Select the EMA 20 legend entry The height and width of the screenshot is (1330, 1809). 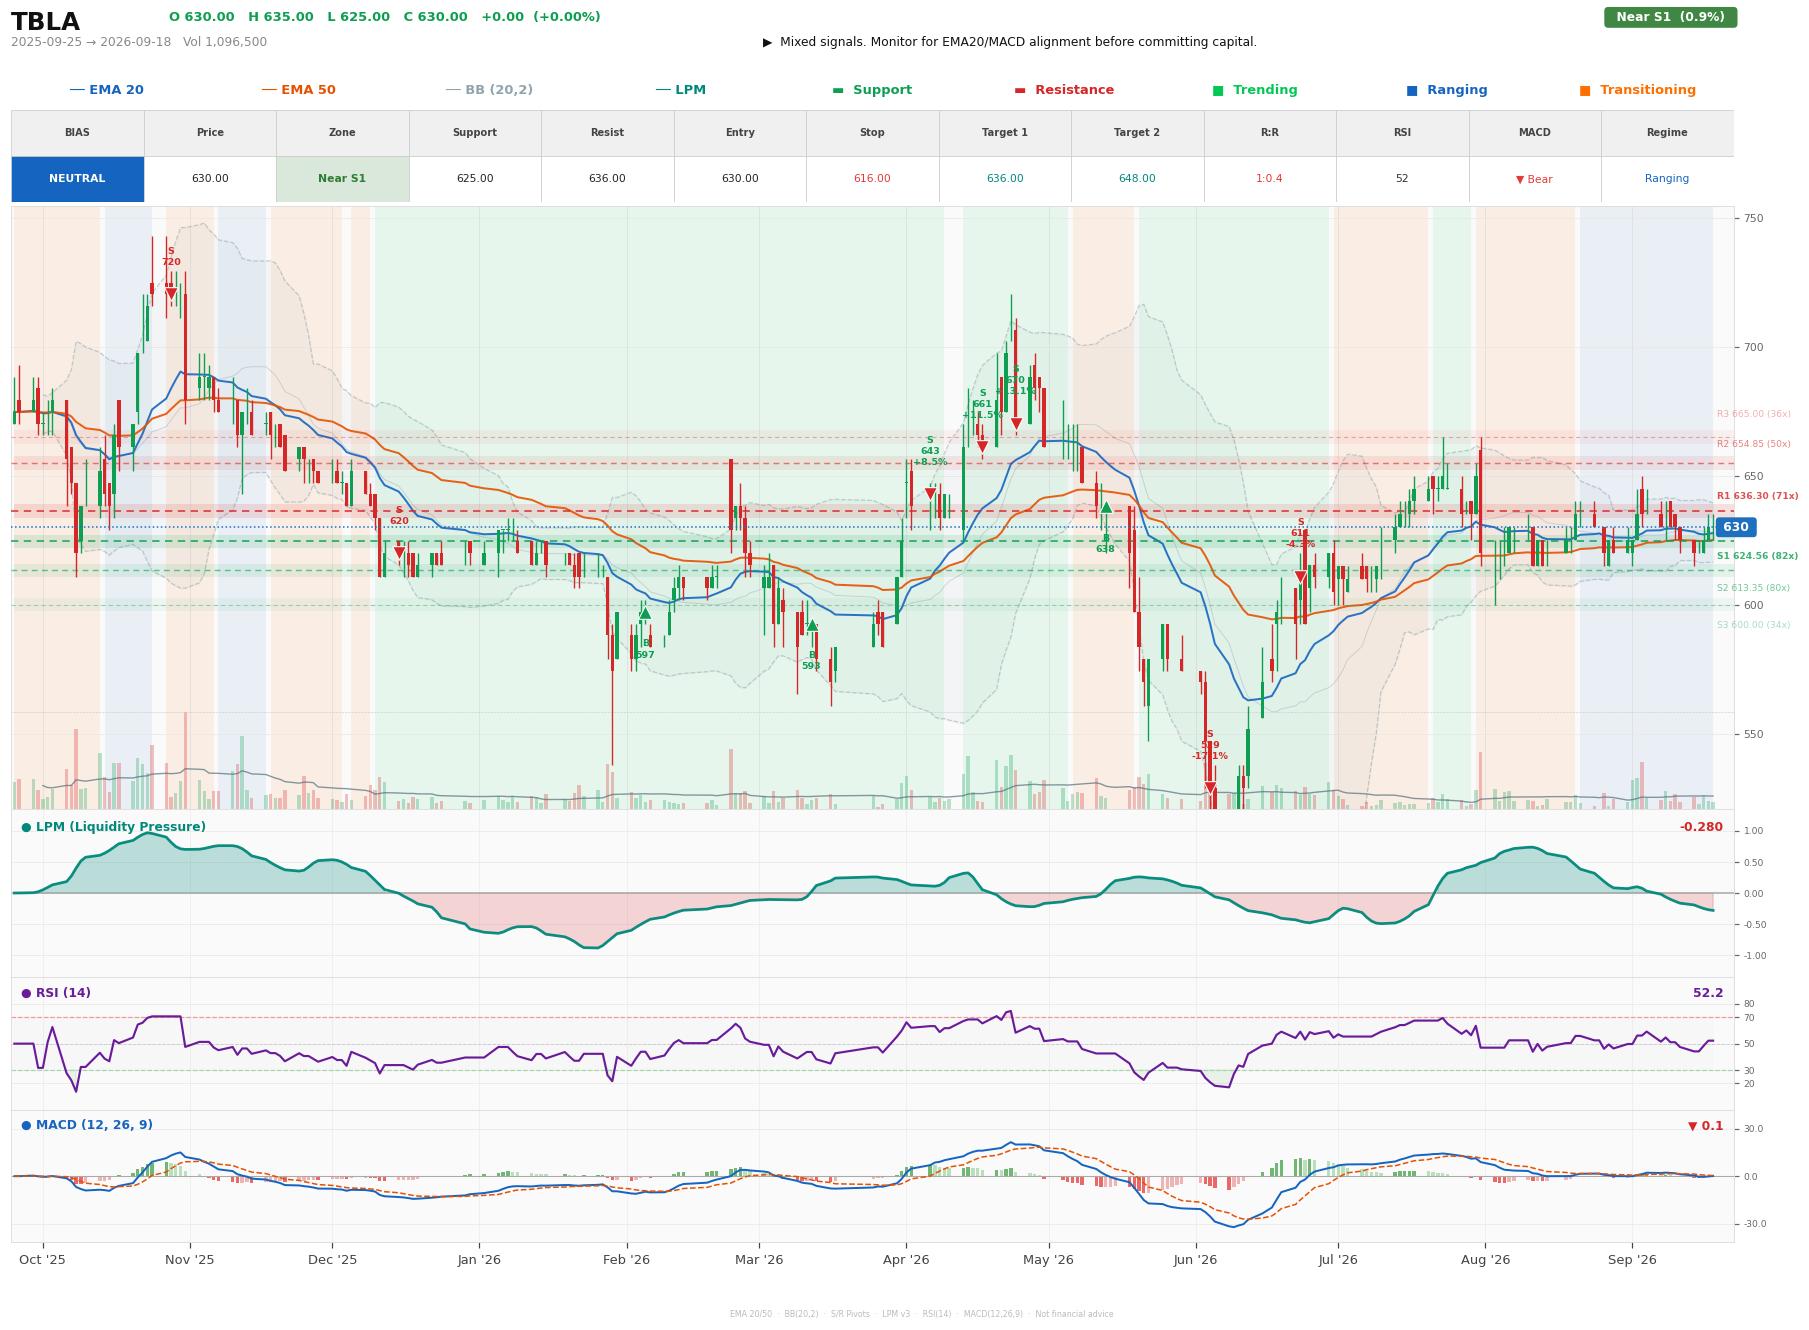tap(106, 90)
